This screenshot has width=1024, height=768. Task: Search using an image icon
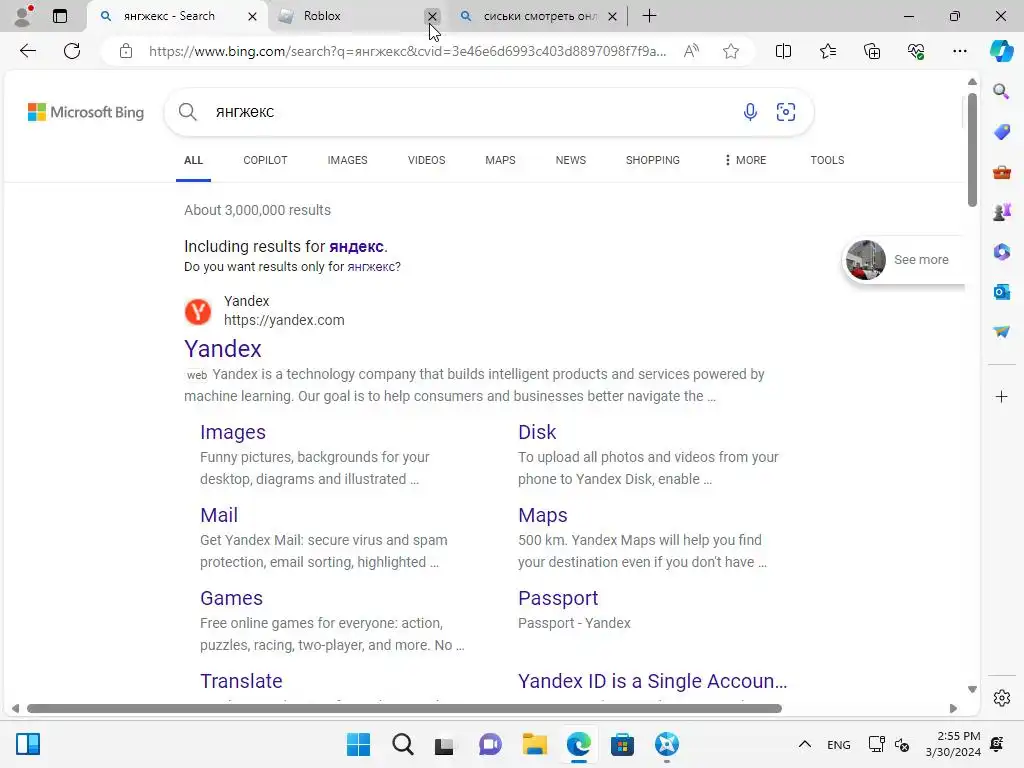[786, 112]
